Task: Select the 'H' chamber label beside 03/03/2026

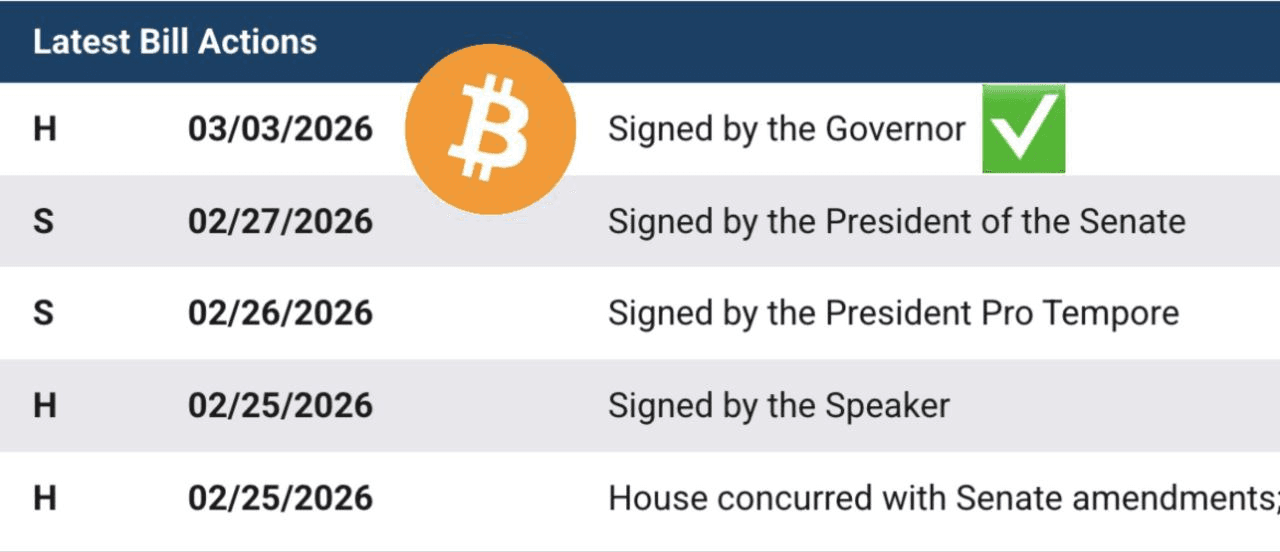Action: (x=44, y=129)
